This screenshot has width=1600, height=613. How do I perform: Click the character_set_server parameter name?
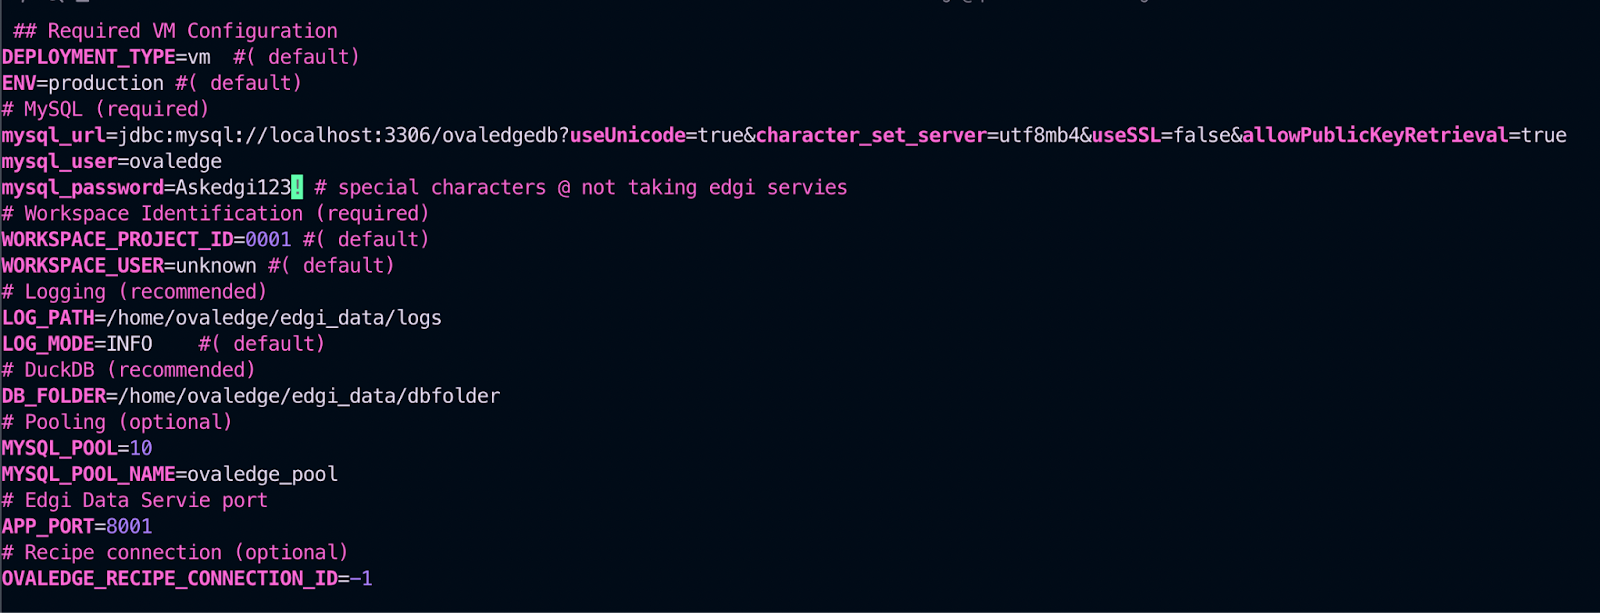pos(871,135)
